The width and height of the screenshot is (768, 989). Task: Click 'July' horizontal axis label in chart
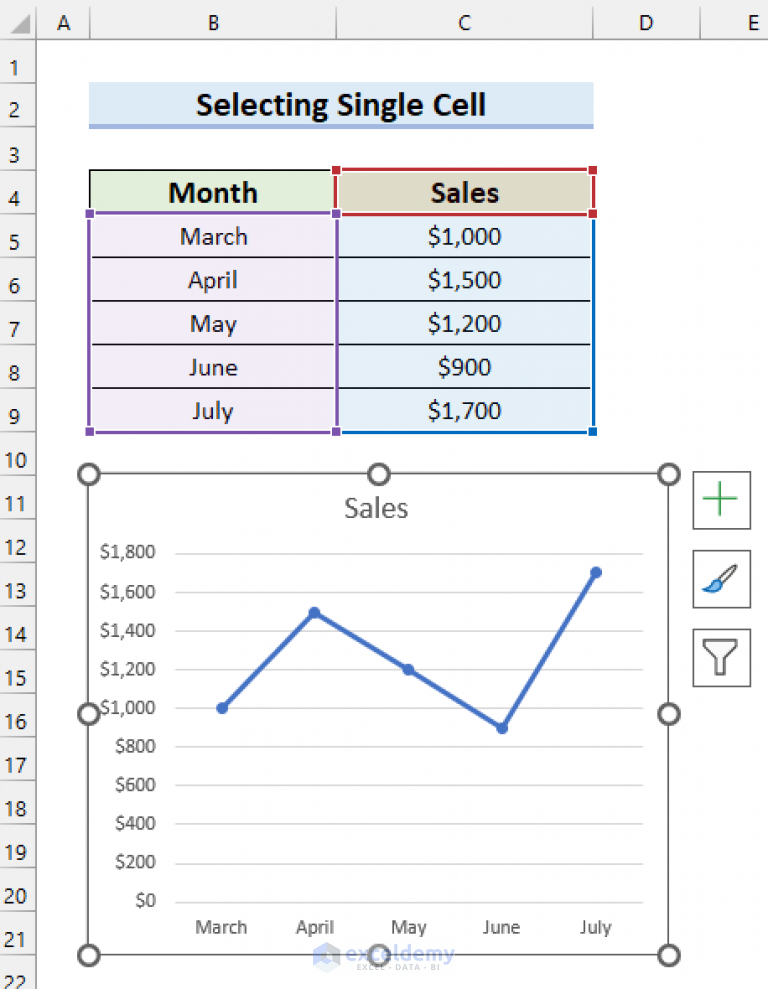click(x=595, y=927)
